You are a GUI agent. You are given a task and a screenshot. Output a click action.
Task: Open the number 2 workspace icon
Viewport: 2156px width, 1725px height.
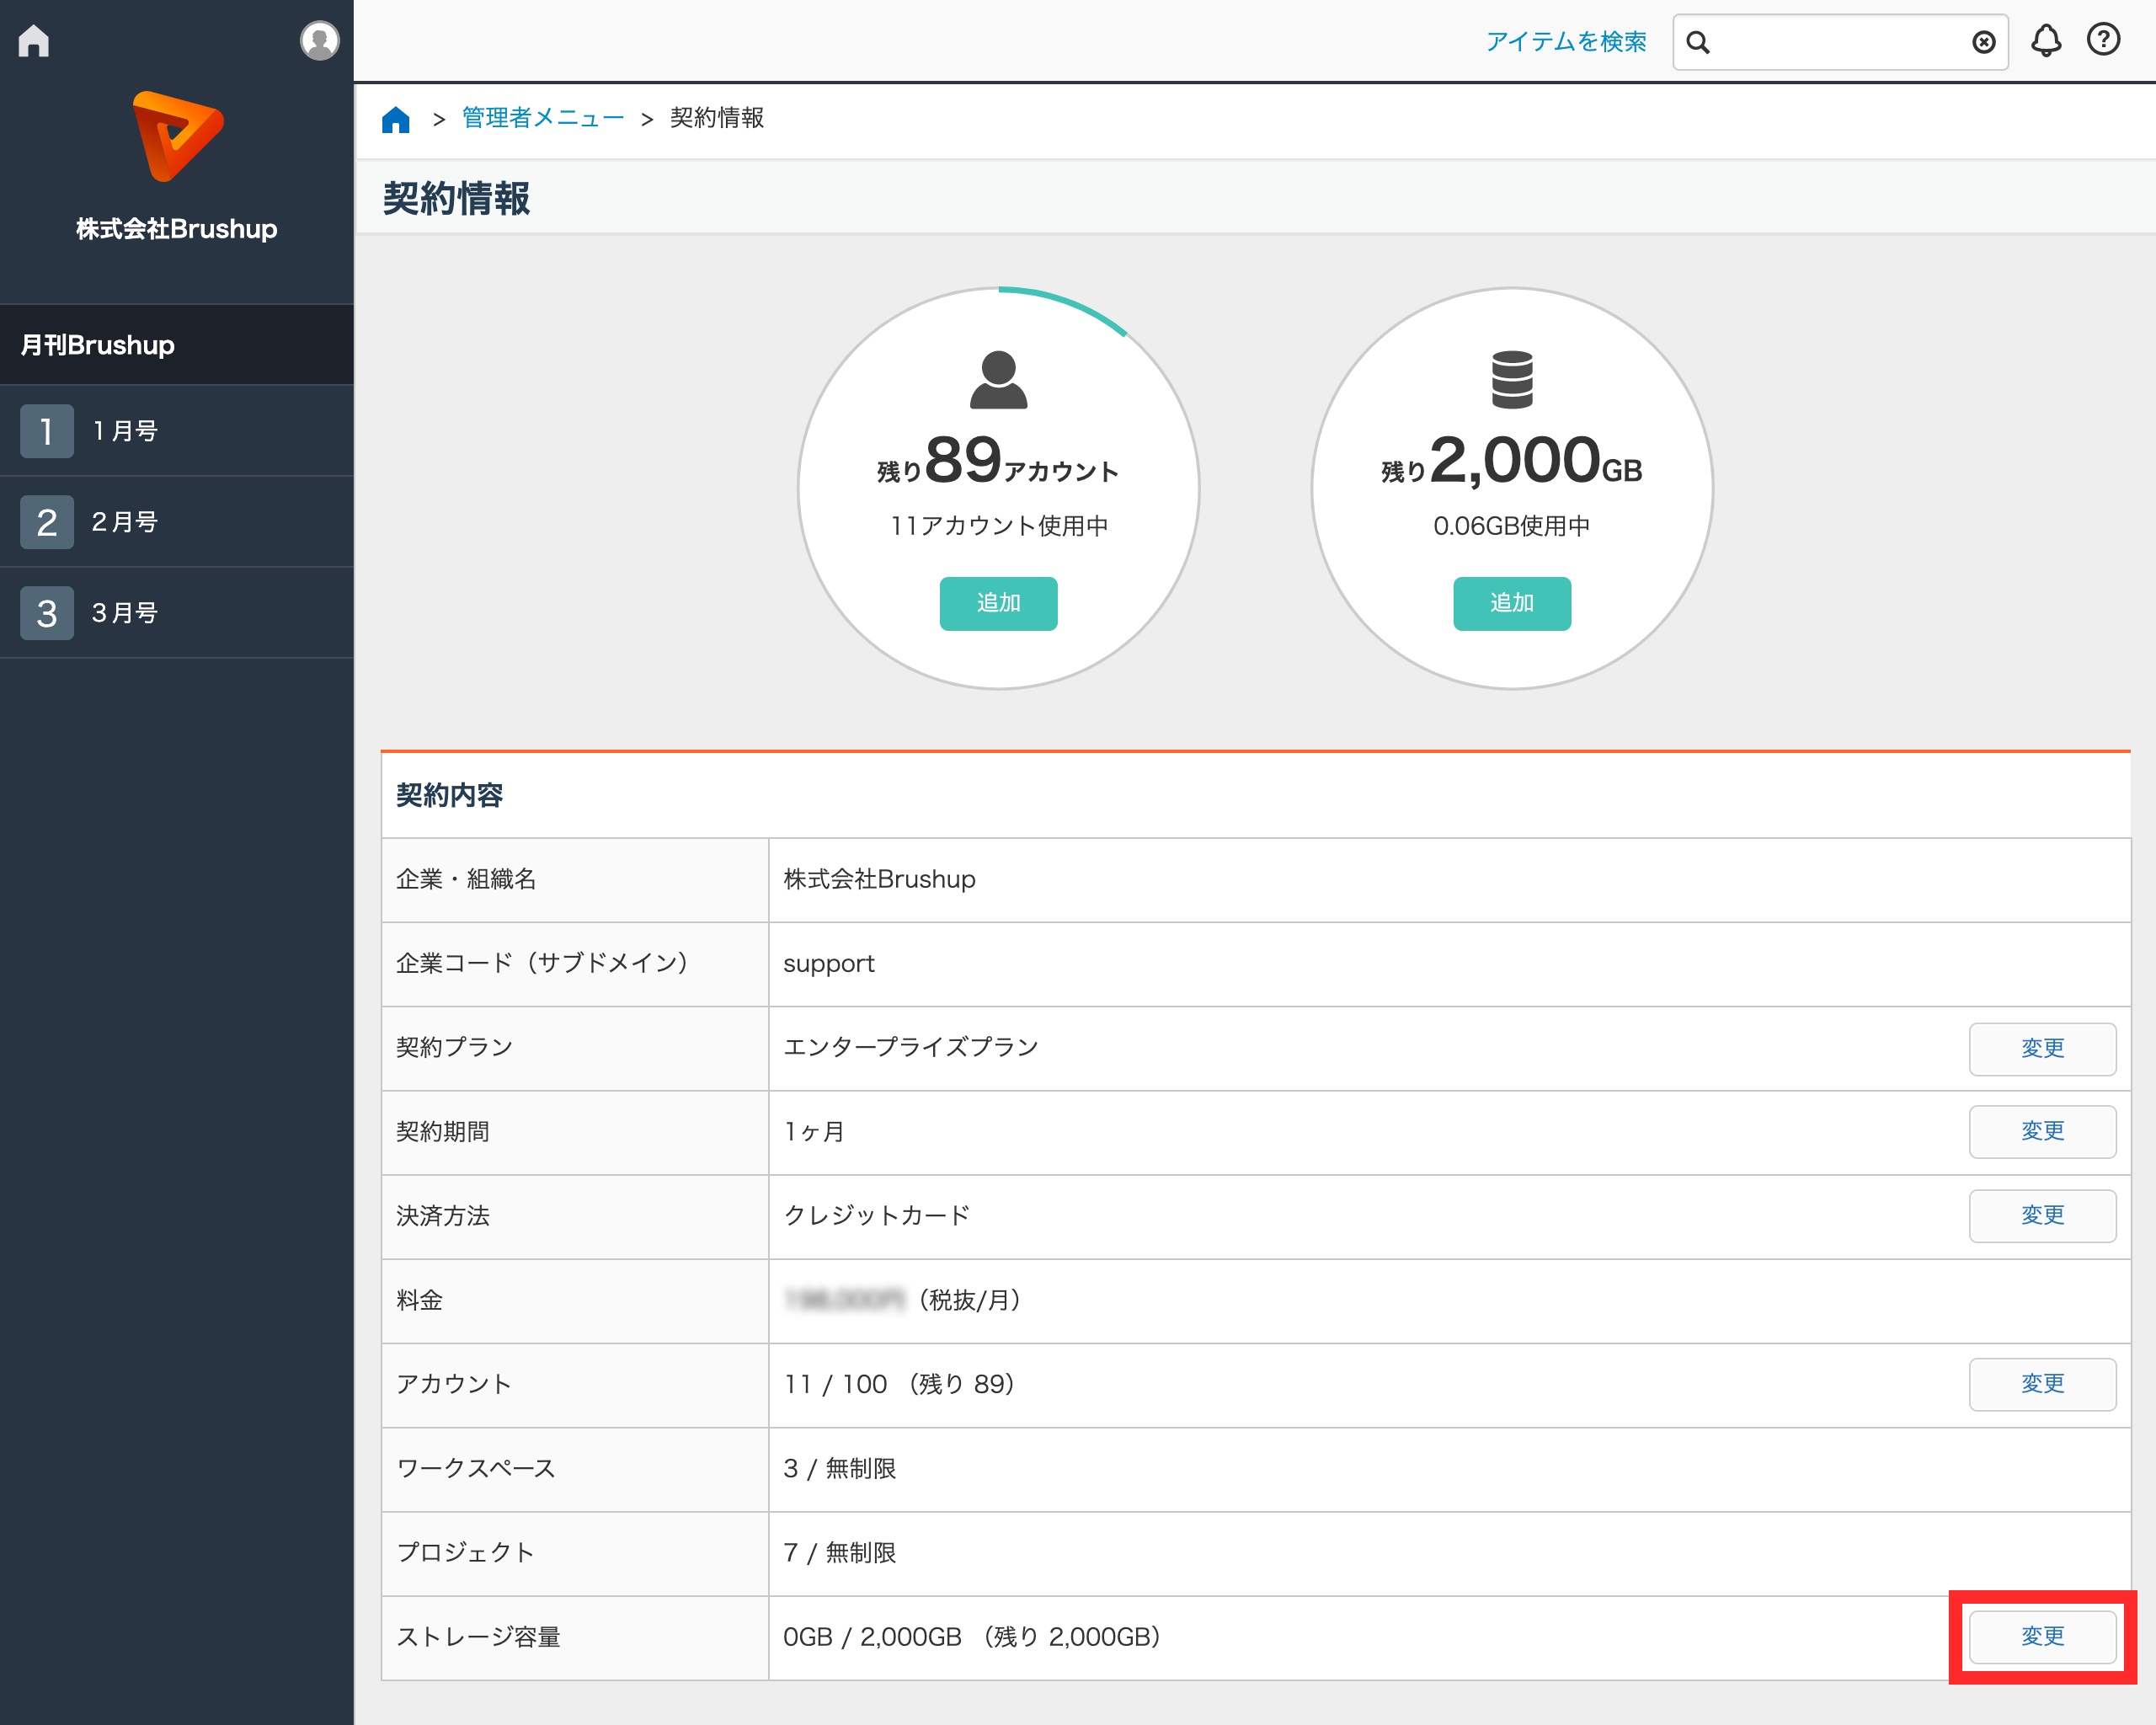(46, 522)
